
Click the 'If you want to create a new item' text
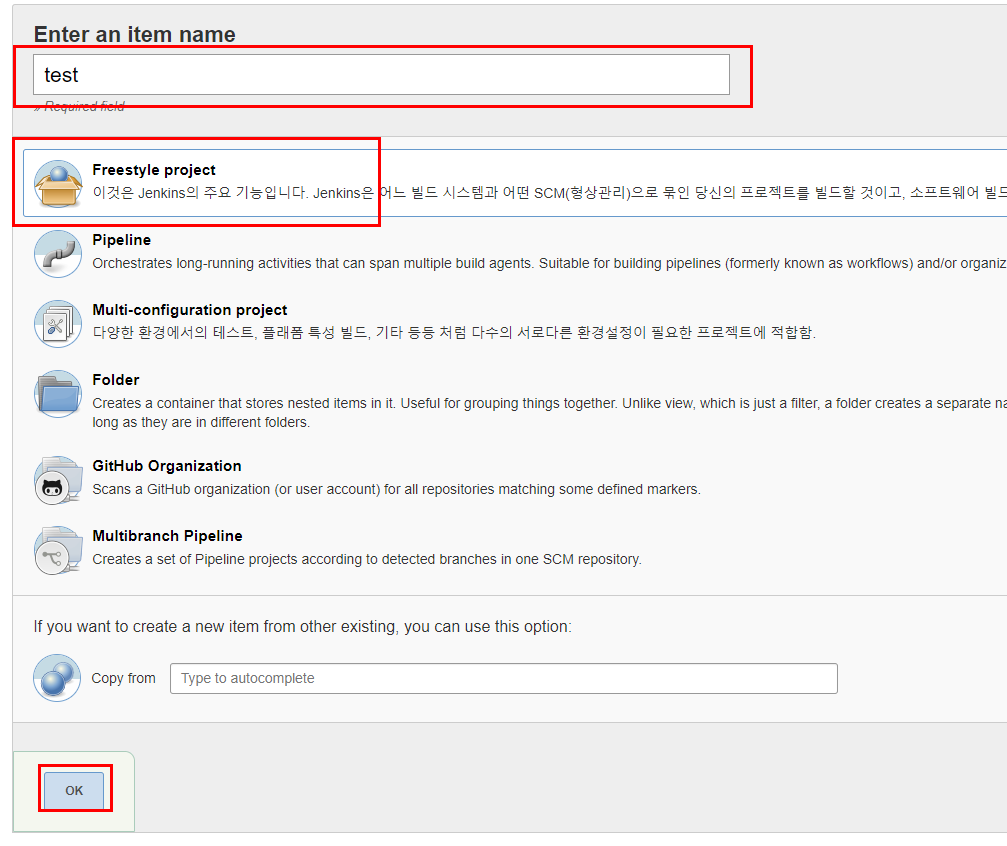(x=302, y=626)
